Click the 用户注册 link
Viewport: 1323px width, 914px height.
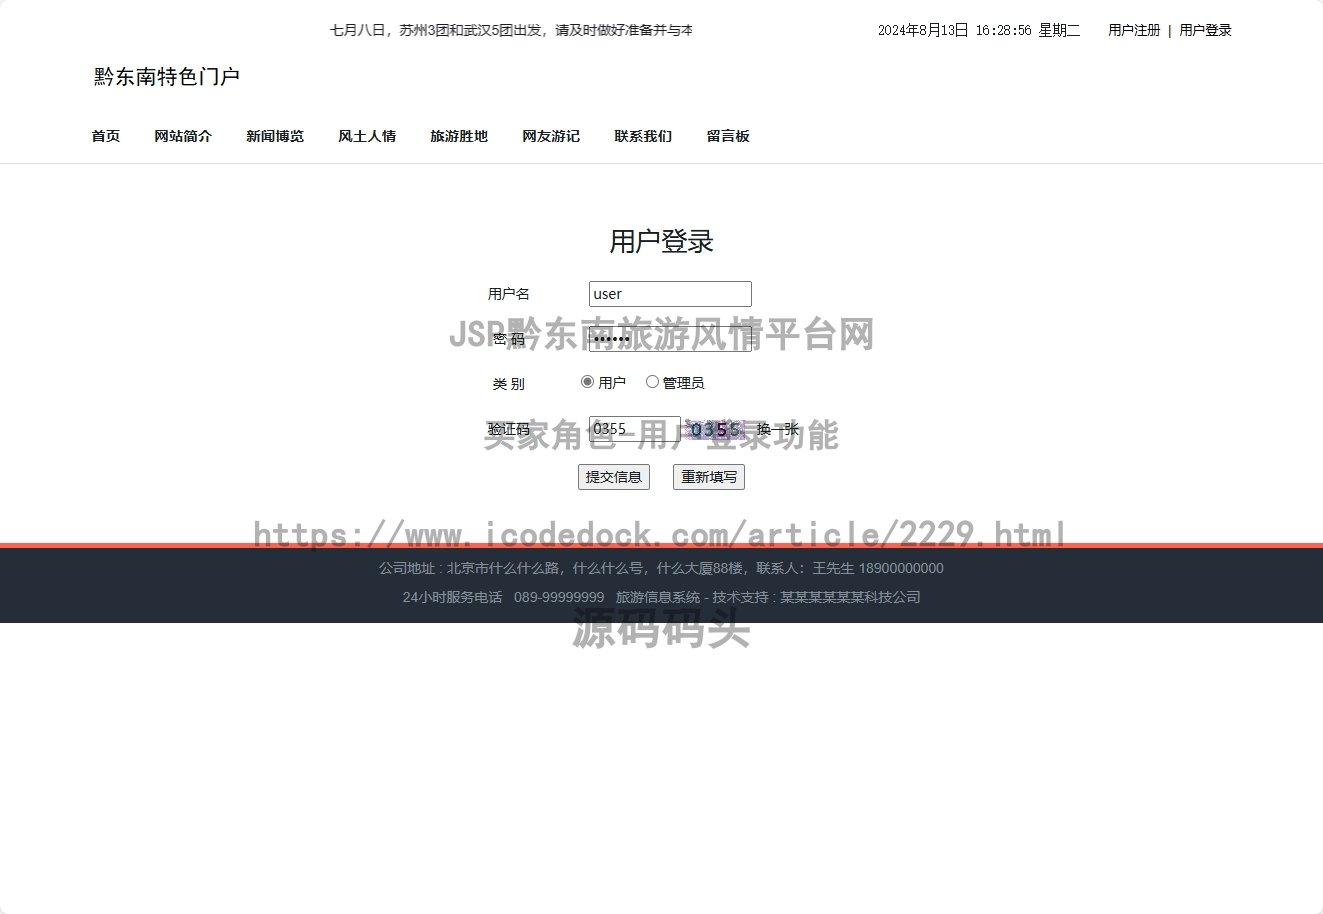(1134, 30)
